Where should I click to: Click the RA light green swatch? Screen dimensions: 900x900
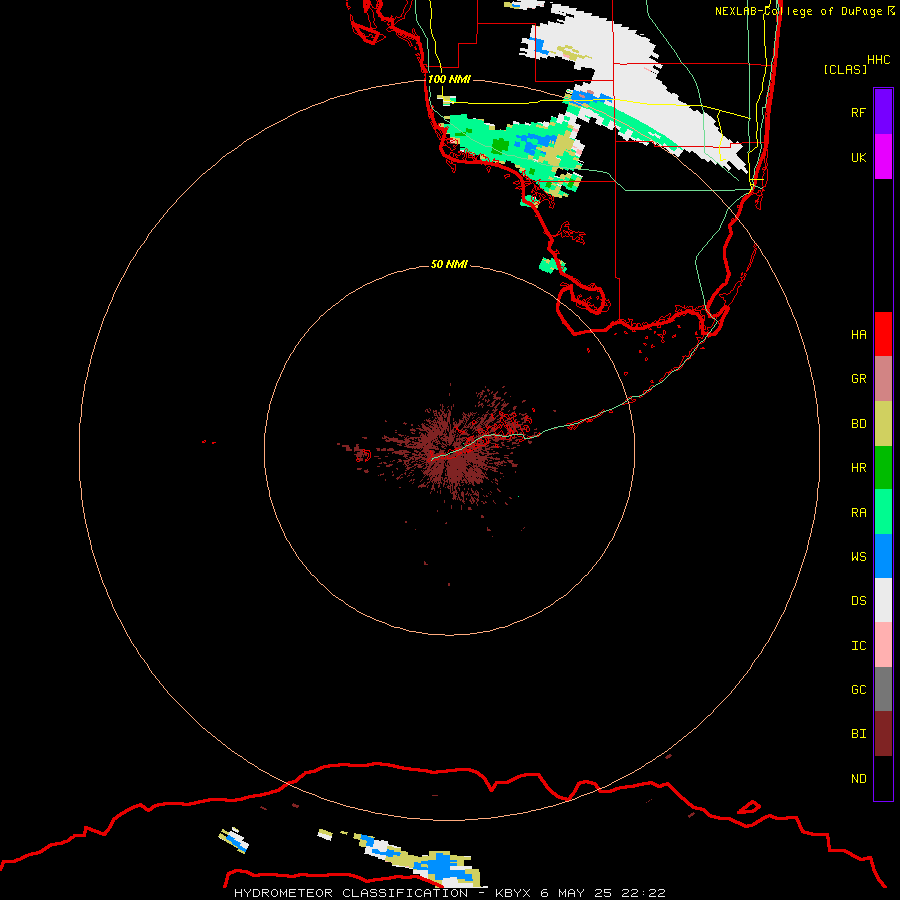[x=883, y=512]
